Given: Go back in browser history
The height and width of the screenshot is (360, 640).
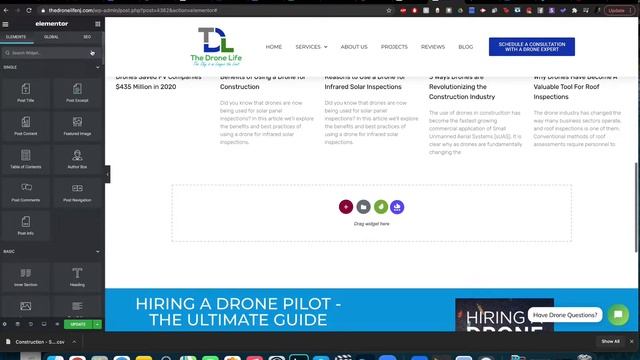Looking at the screenshot, I should click(x=6, y=11).
